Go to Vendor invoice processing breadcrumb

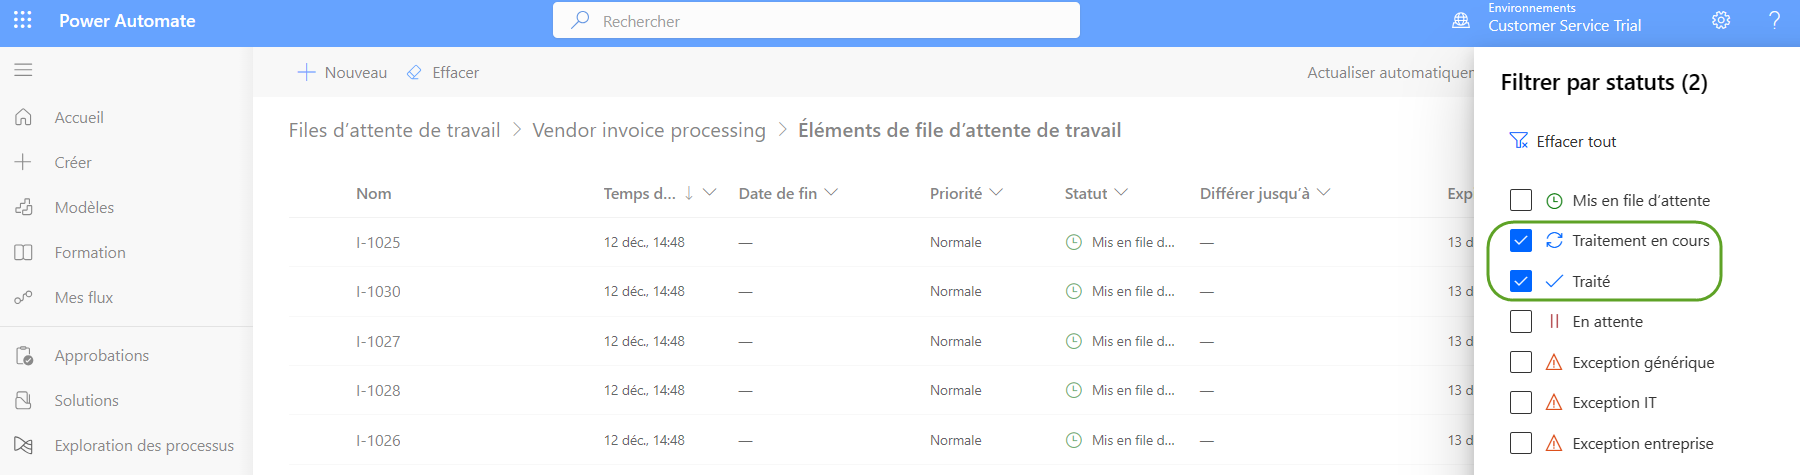coord(649,130)
